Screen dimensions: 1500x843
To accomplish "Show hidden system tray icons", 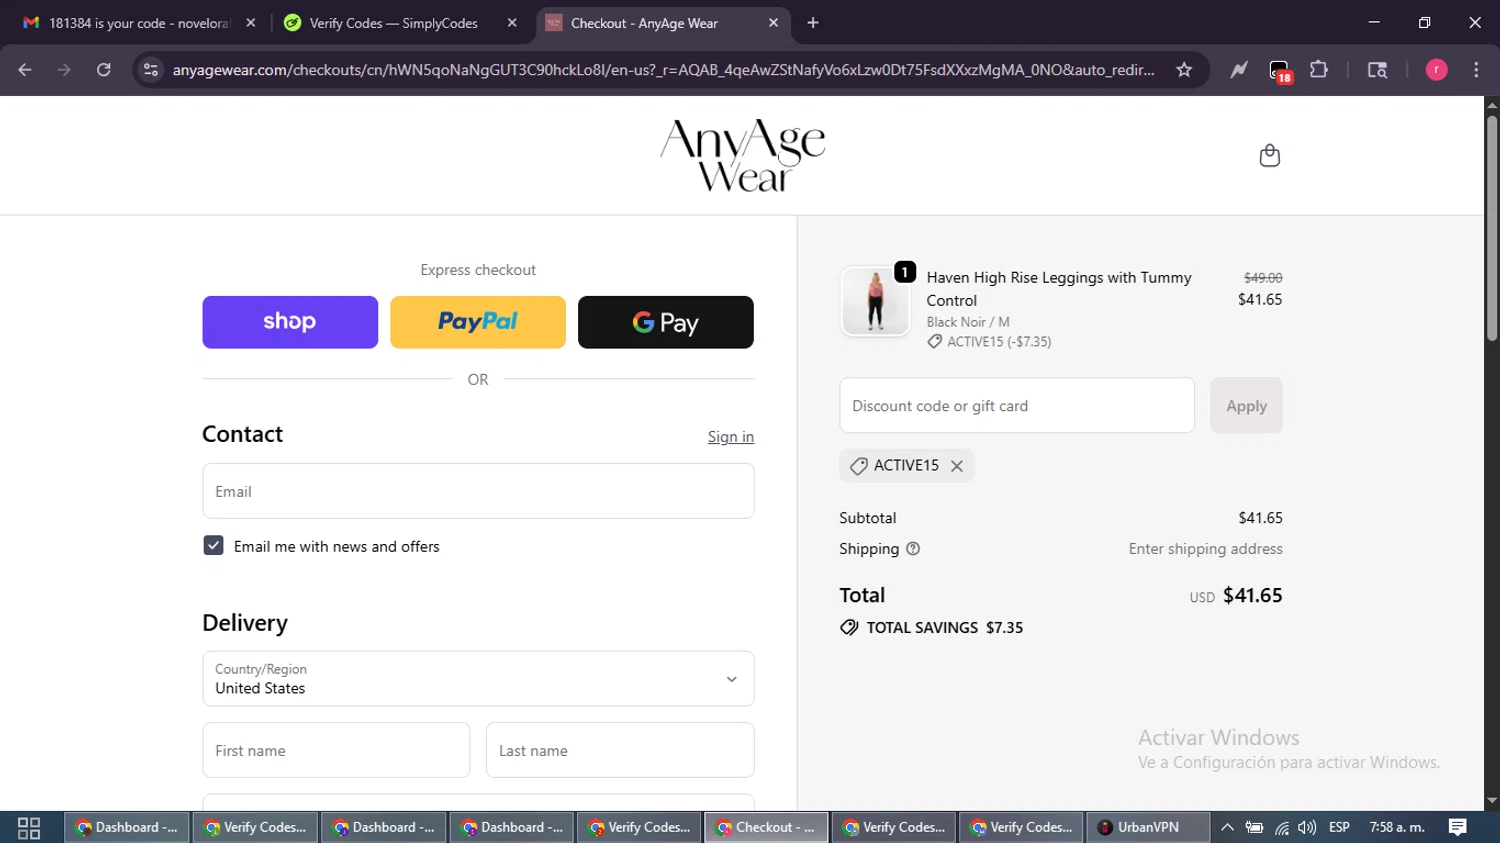I will coord(1227,828).
